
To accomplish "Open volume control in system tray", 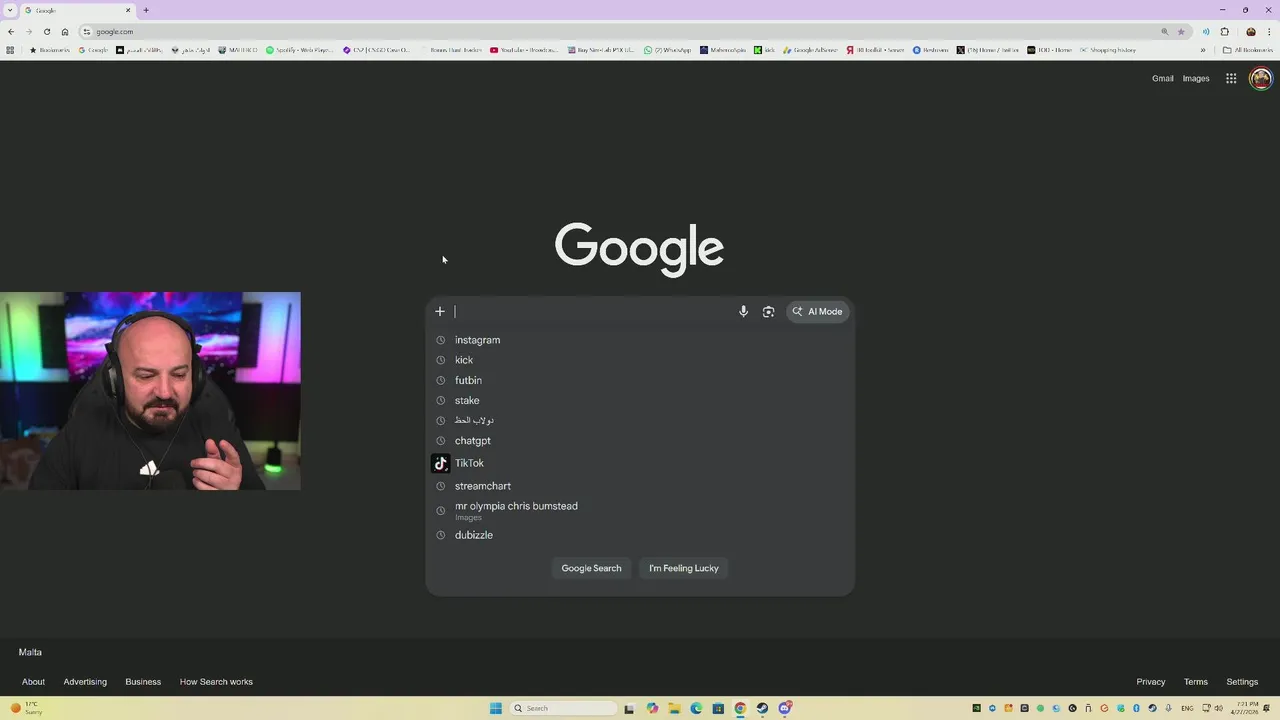I will 1219,708.
